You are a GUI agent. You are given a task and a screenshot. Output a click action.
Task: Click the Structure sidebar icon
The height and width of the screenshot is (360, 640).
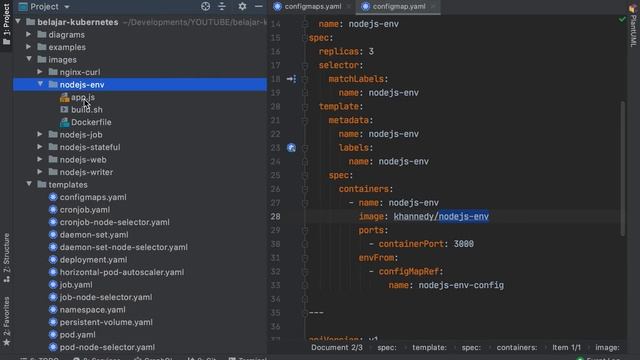7,279
